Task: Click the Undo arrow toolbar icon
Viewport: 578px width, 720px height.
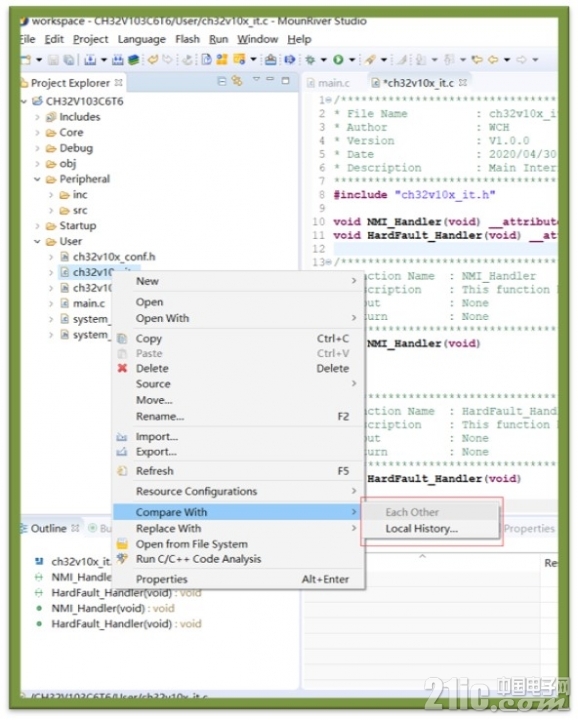Action: pos(153,60)
